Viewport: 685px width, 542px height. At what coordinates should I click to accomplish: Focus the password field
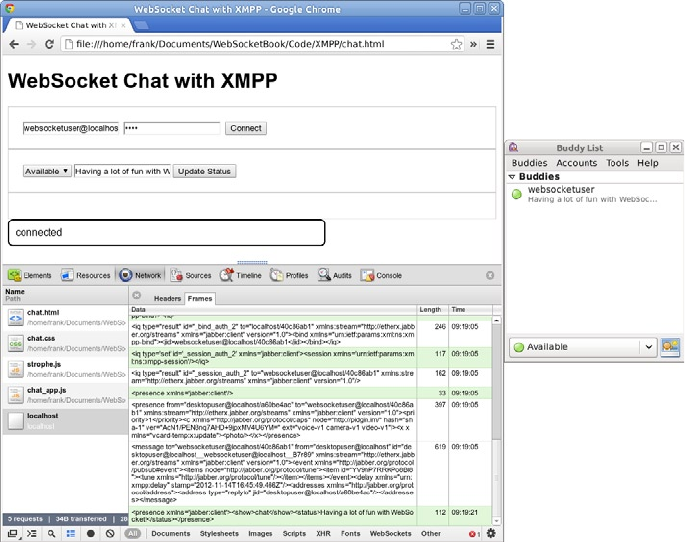[x=172, y=128]
